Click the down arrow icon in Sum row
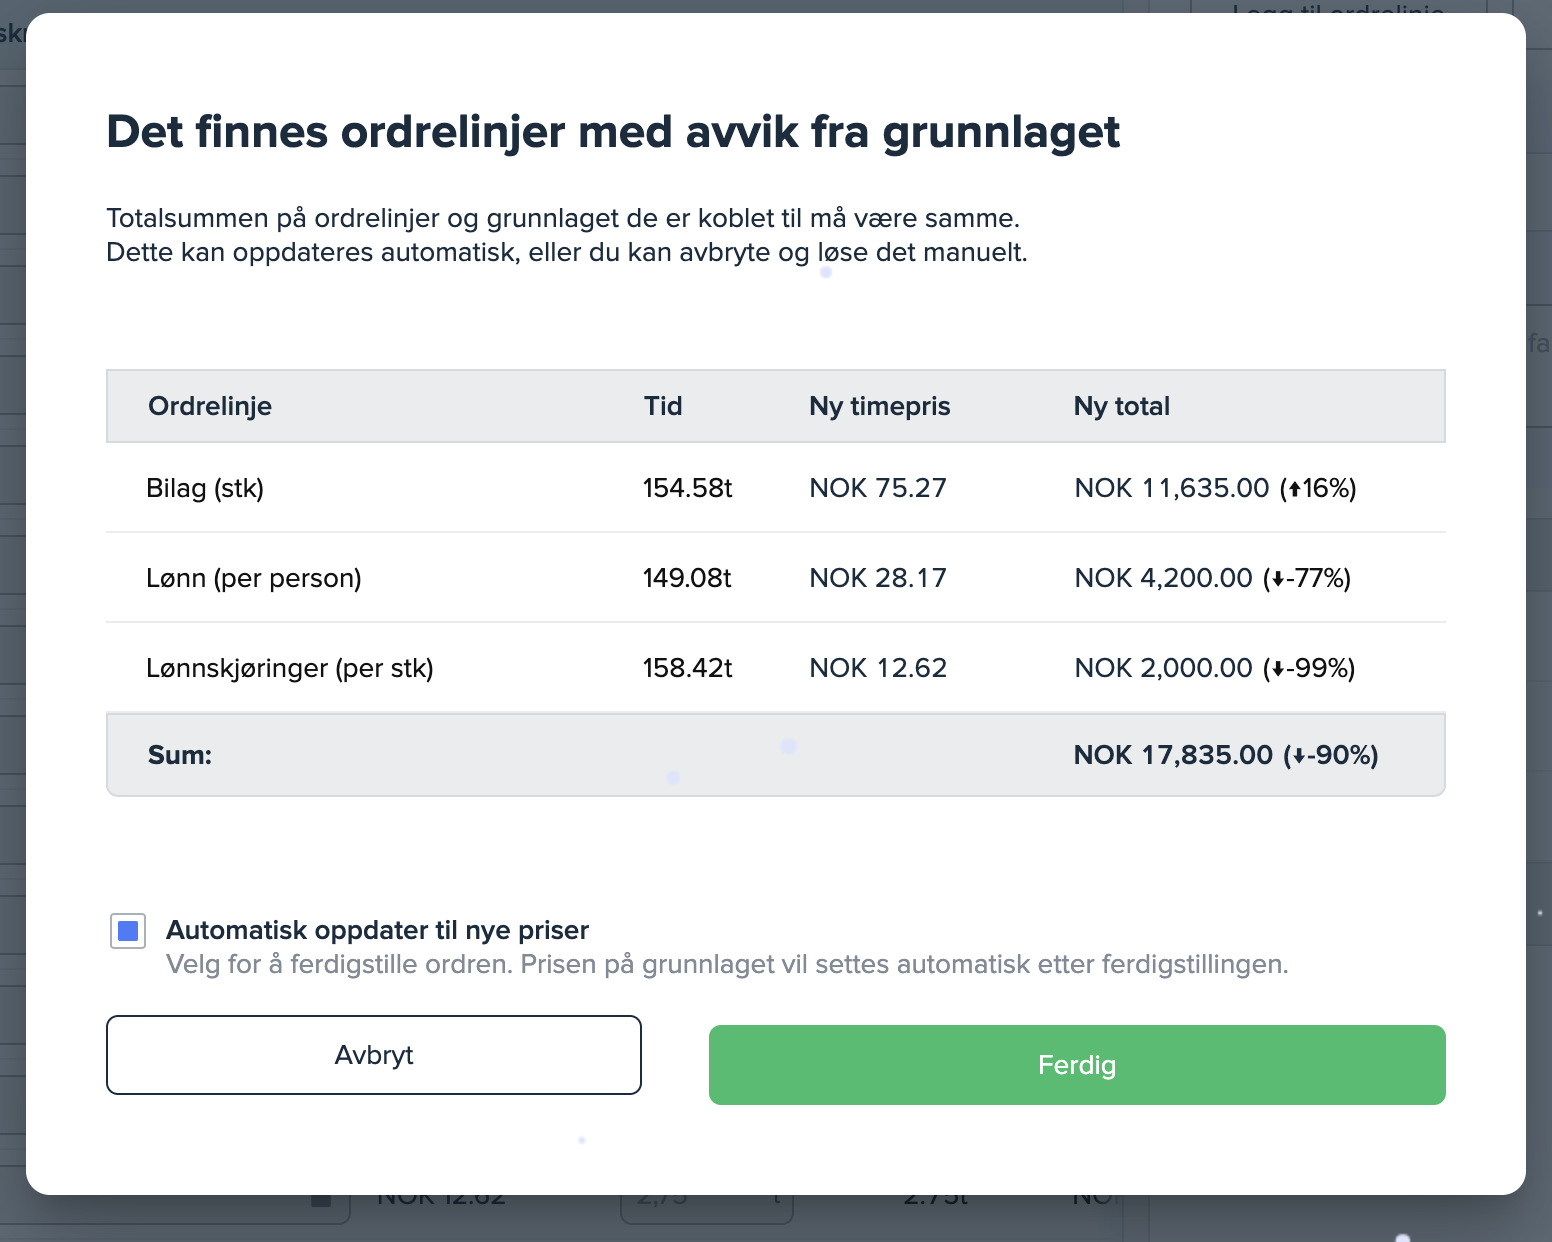The image size is (1552, 1242). [1298, 756]
